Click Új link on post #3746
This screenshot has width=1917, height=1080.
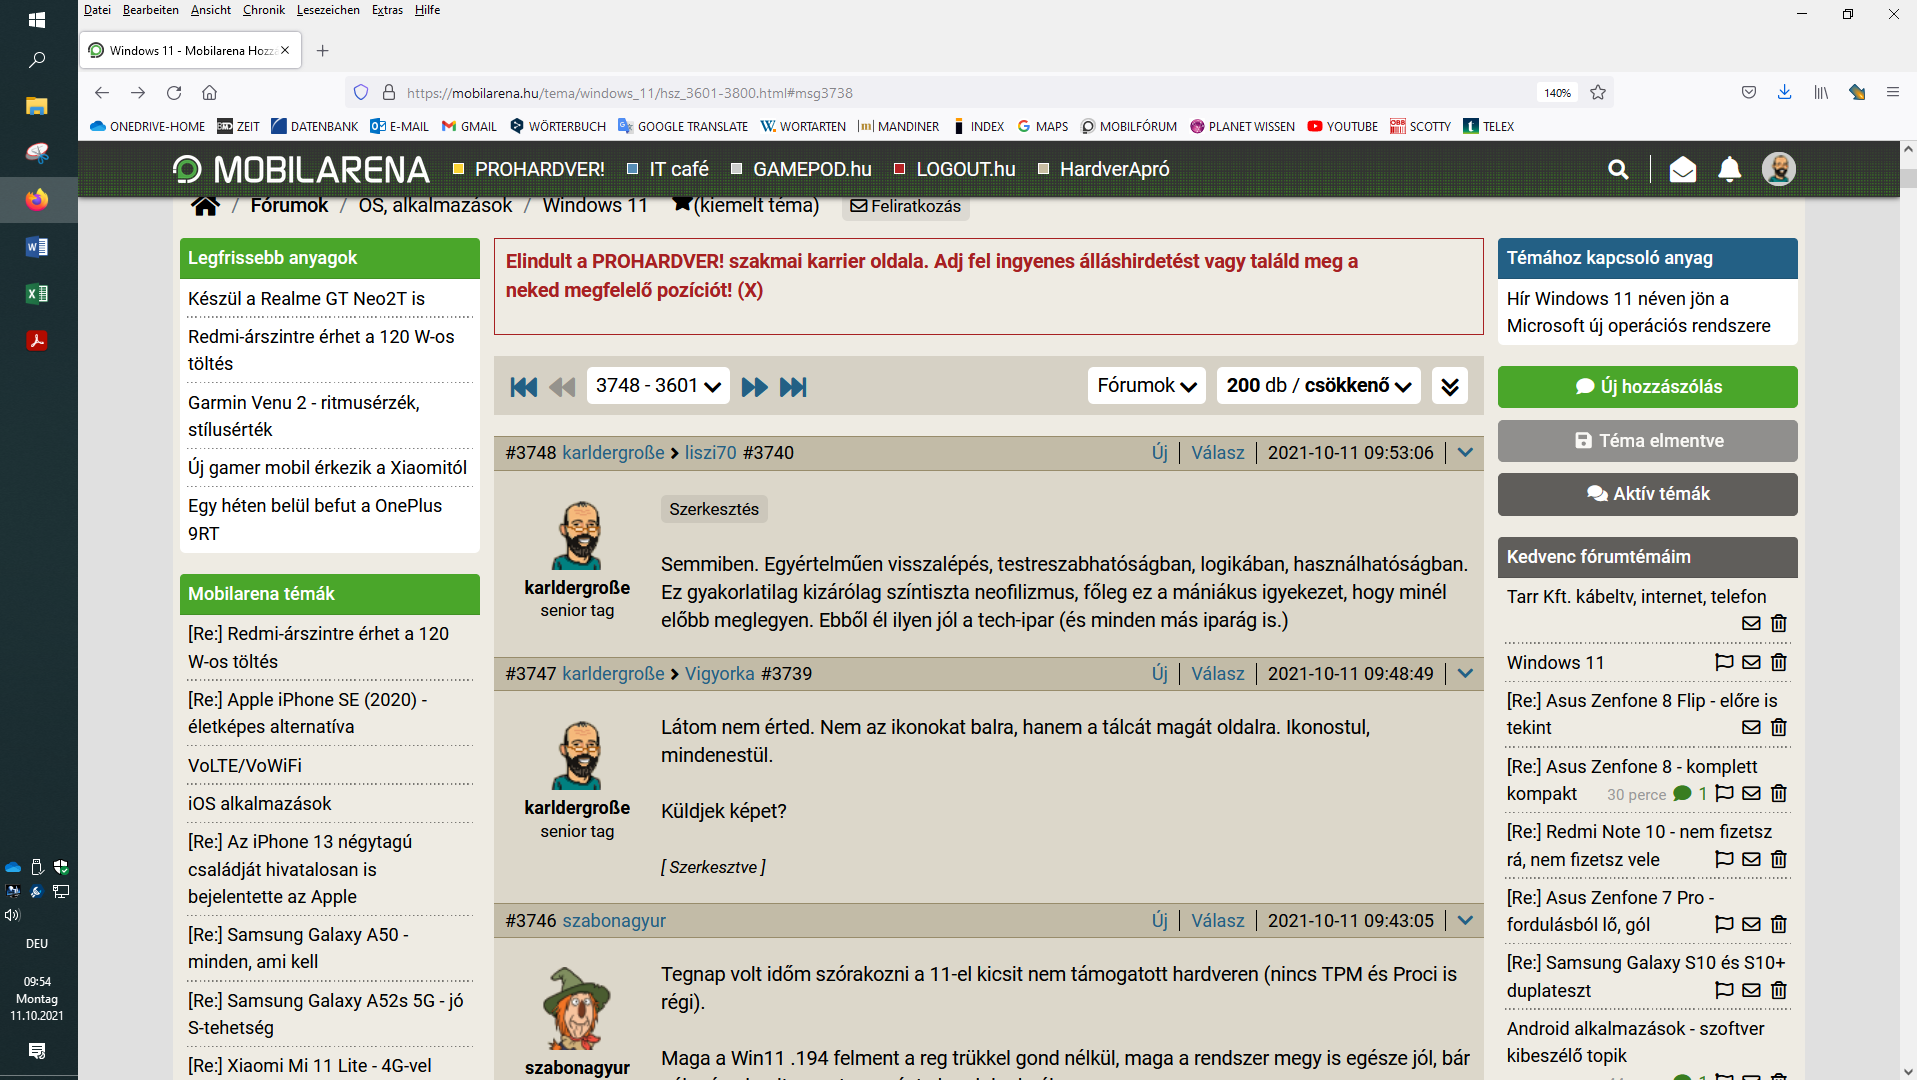pos(1160,920)
